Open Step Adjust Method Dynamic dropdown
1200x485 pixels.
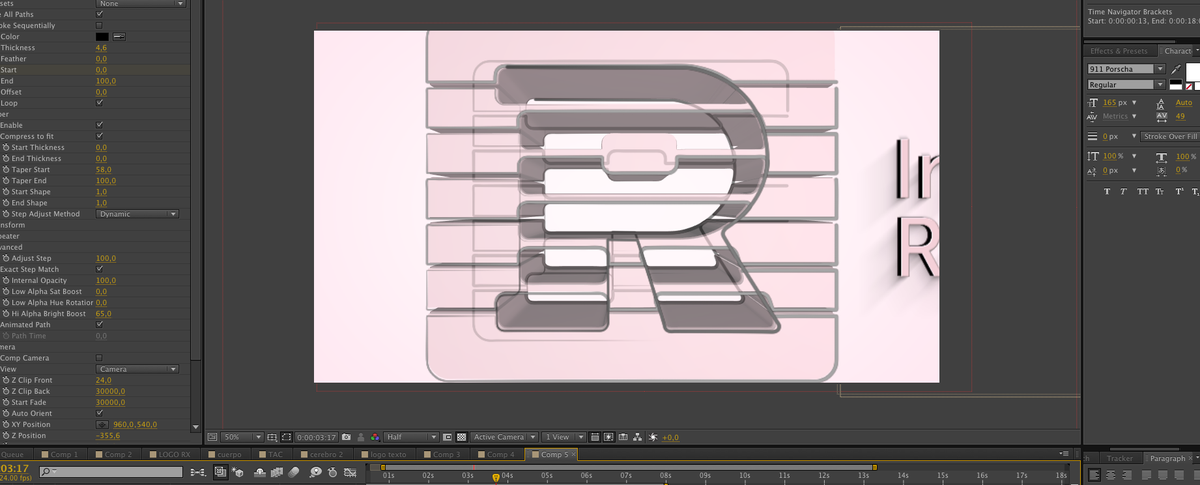[x=137, y=214]
